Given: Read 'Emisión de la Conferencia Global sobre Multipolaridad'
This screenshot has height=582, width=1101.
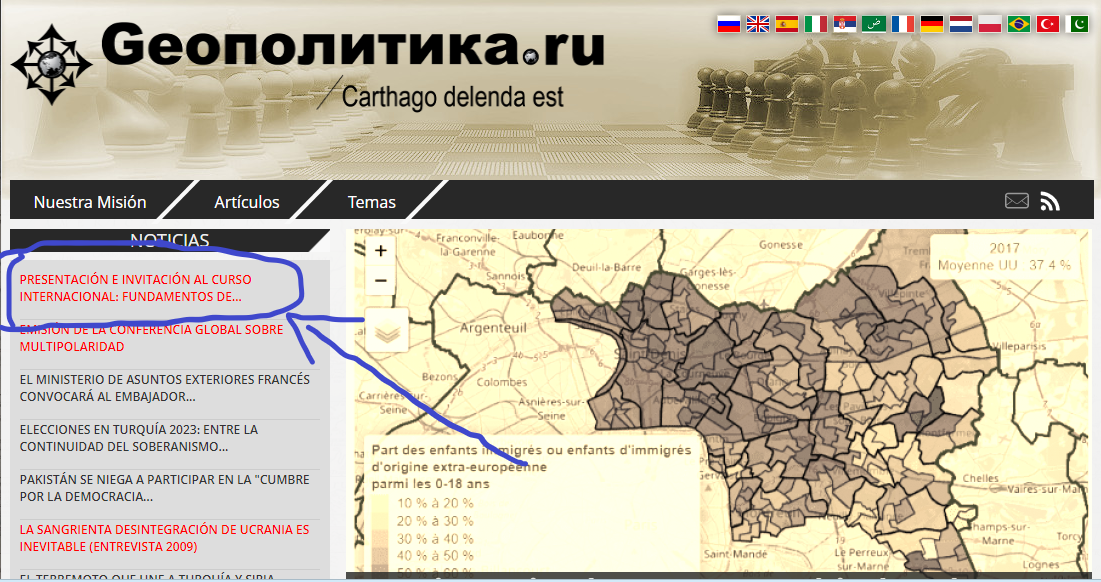Looking at the screenshot, I should tap(151, 338).
